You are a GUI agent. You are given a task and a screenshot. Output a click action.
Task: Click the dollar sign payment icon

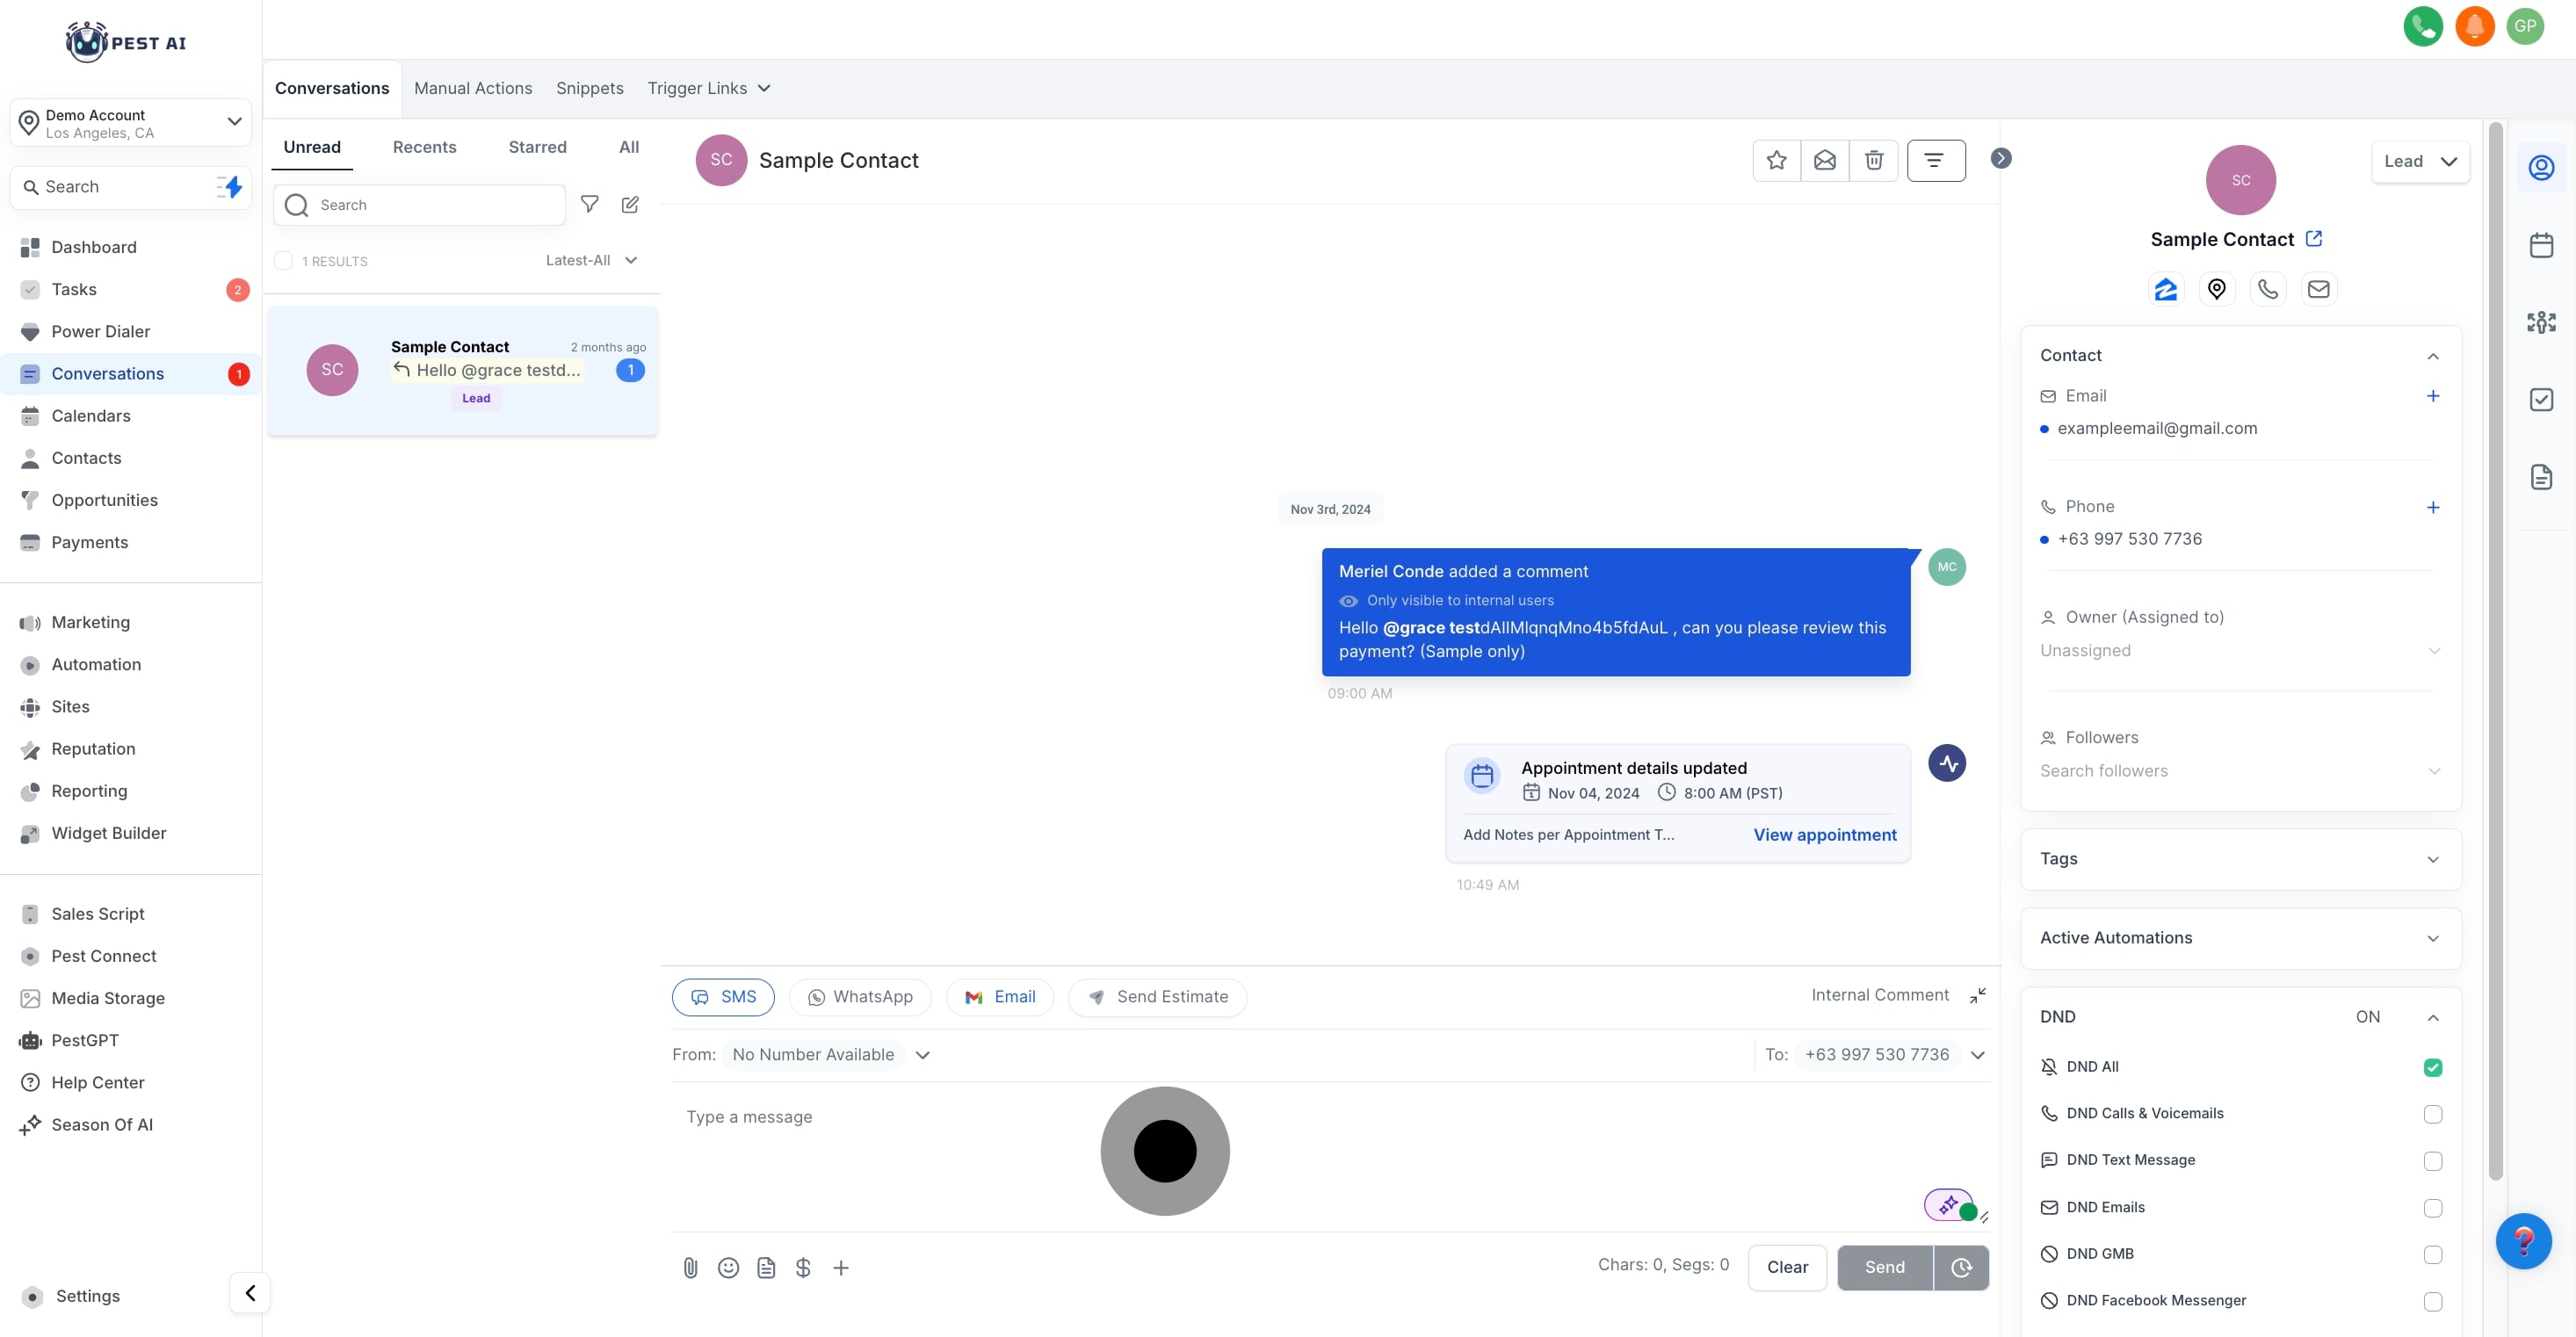click(803, 1268)
